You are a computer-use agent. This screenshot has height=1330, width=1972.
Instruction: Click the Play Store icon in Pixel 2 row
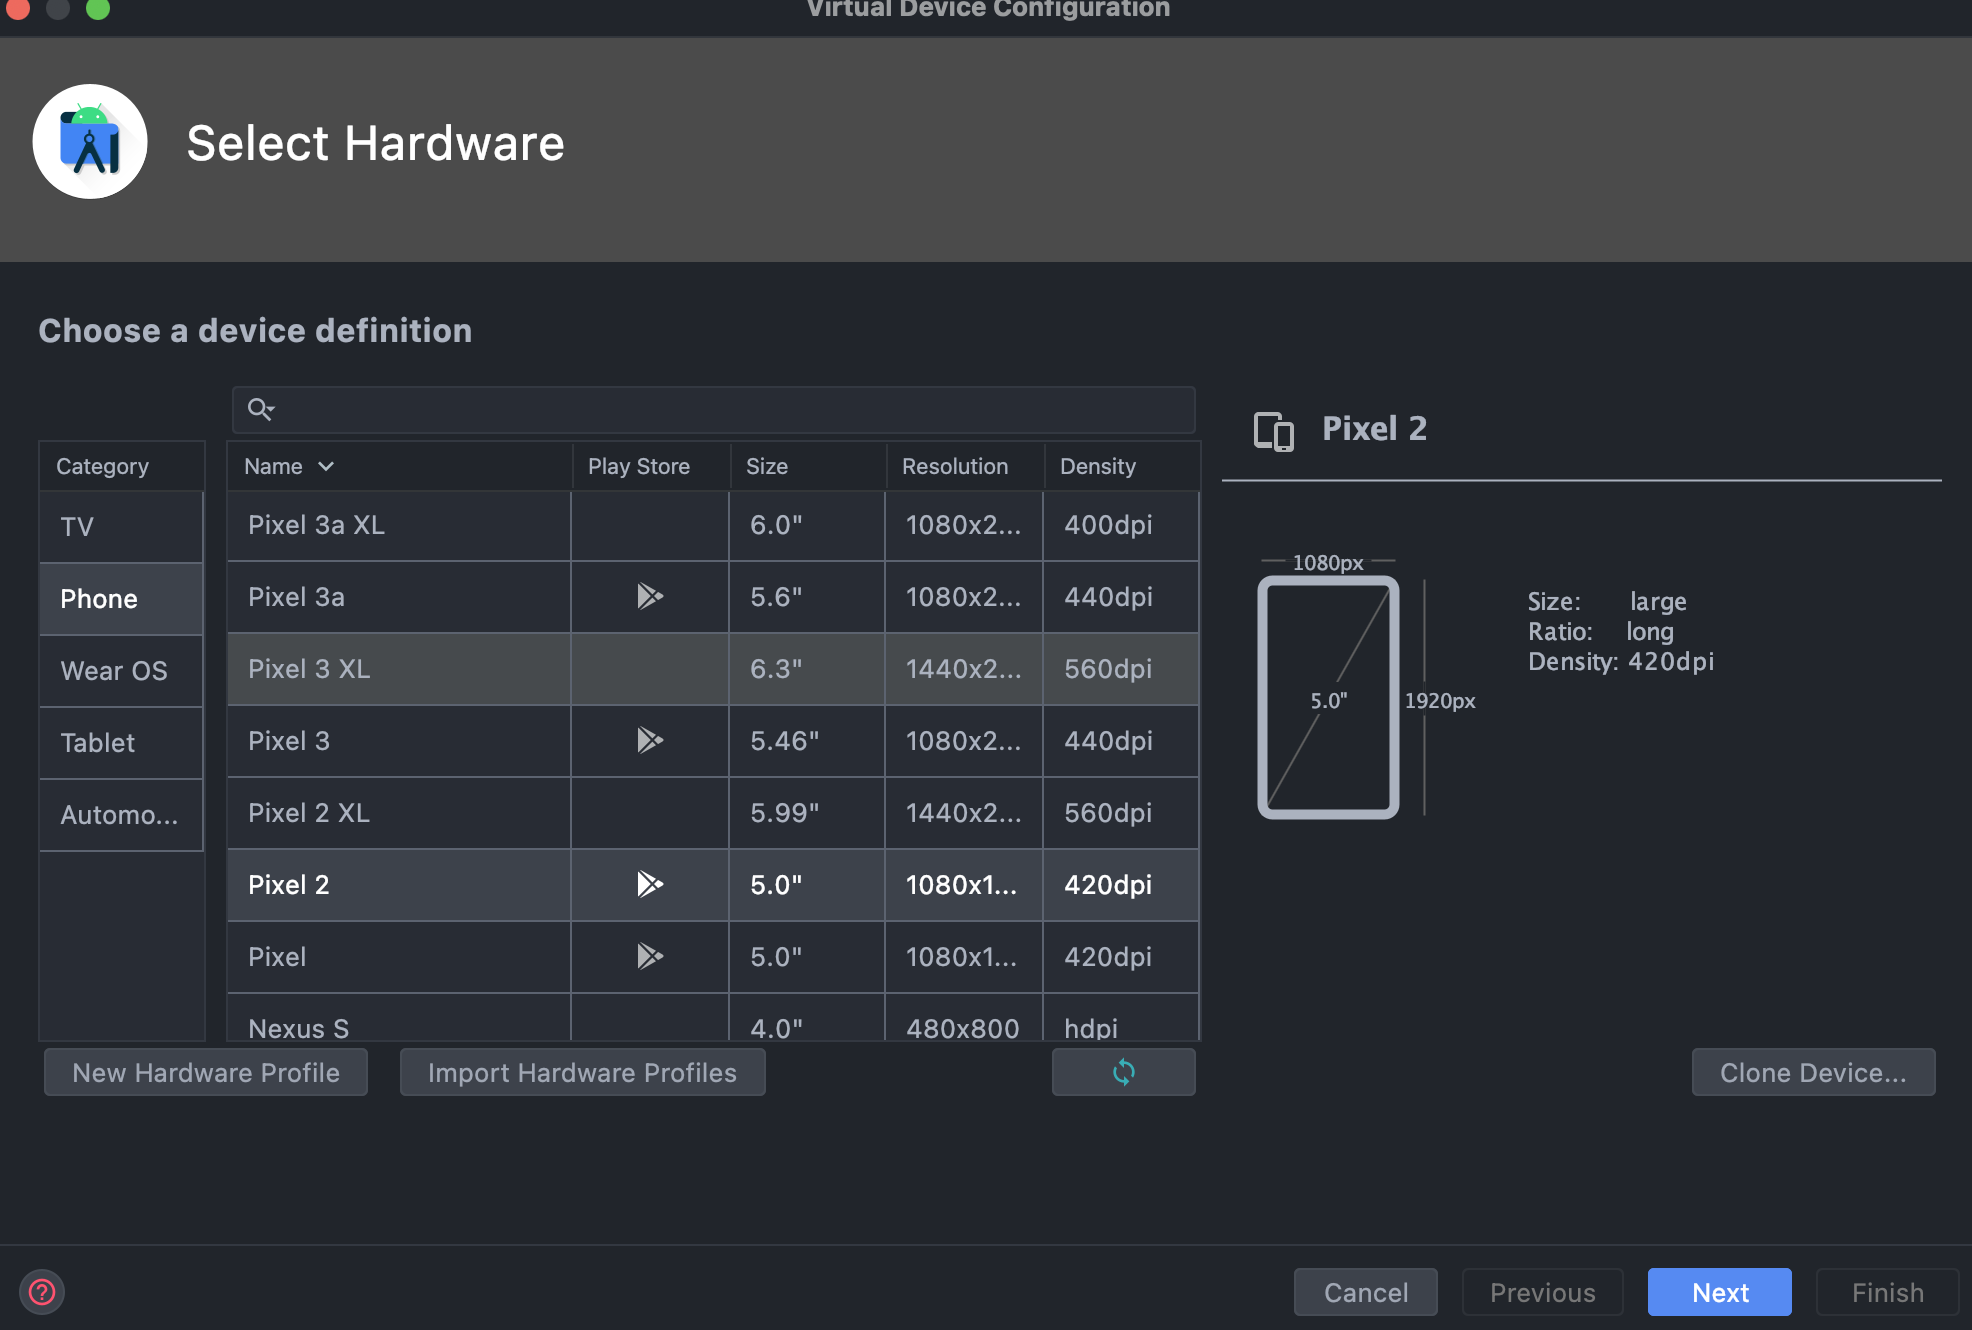click(x=650, y=885)
